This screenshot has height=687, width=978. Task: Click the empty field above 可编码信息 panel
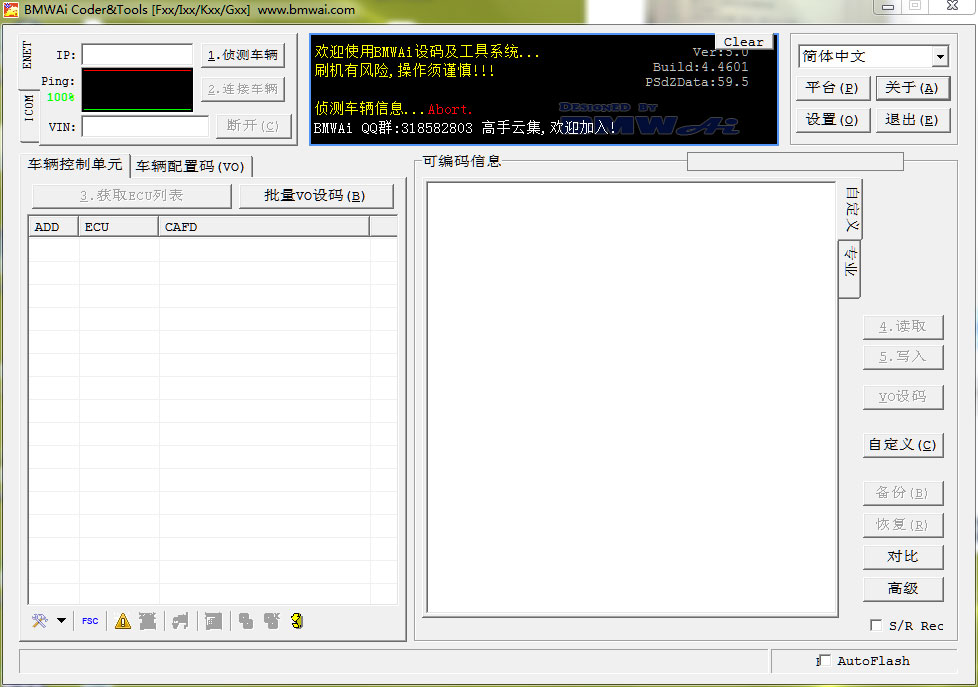pyautogui.click(x=795, y=162)
